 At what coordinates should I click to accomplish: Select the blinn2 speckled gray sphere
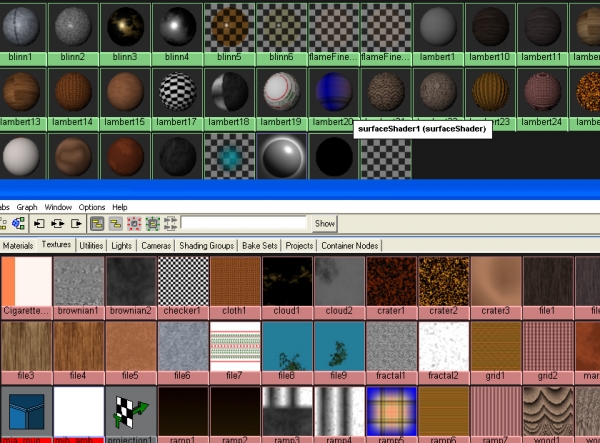(x=73, y=27)
